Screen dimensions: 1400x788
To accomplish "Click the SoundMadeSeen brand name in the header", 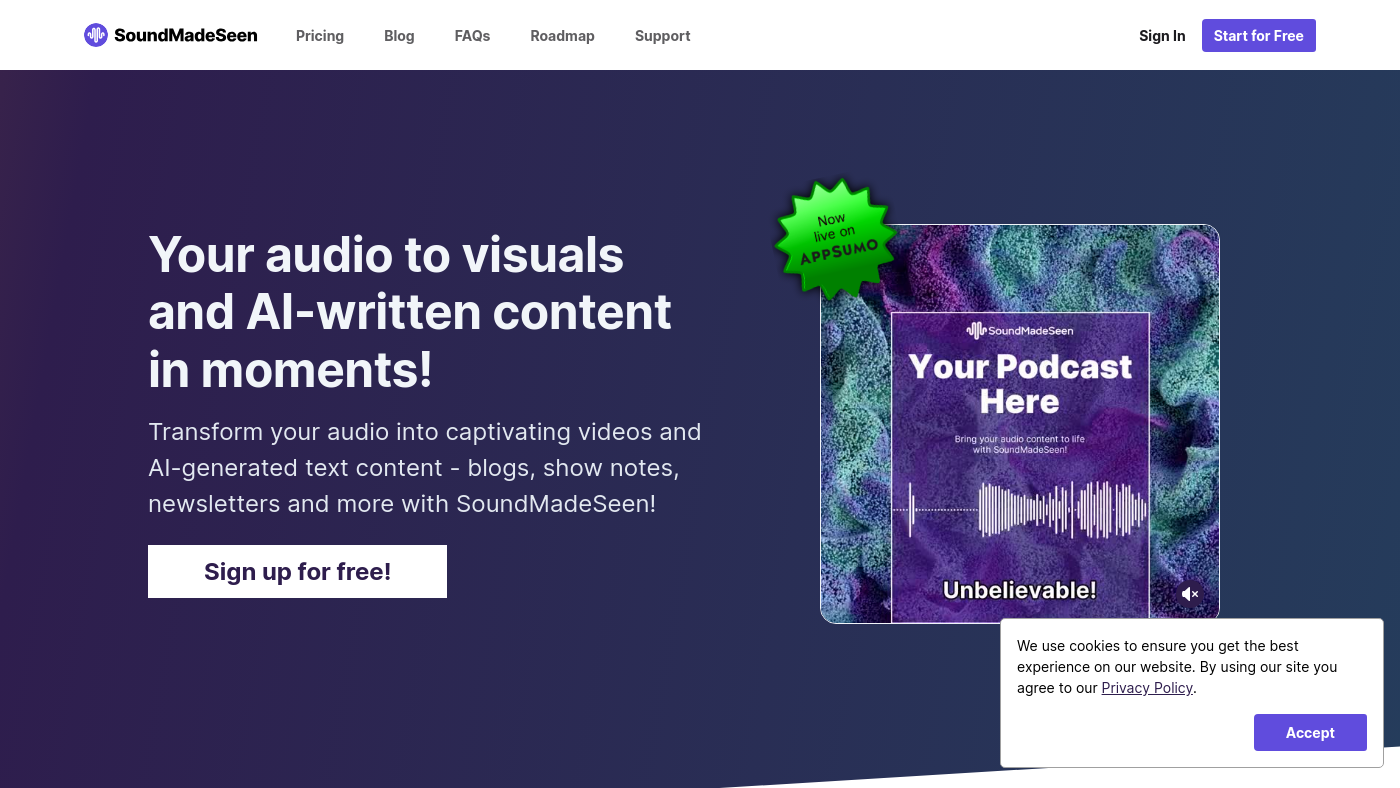I will point(186,35).
